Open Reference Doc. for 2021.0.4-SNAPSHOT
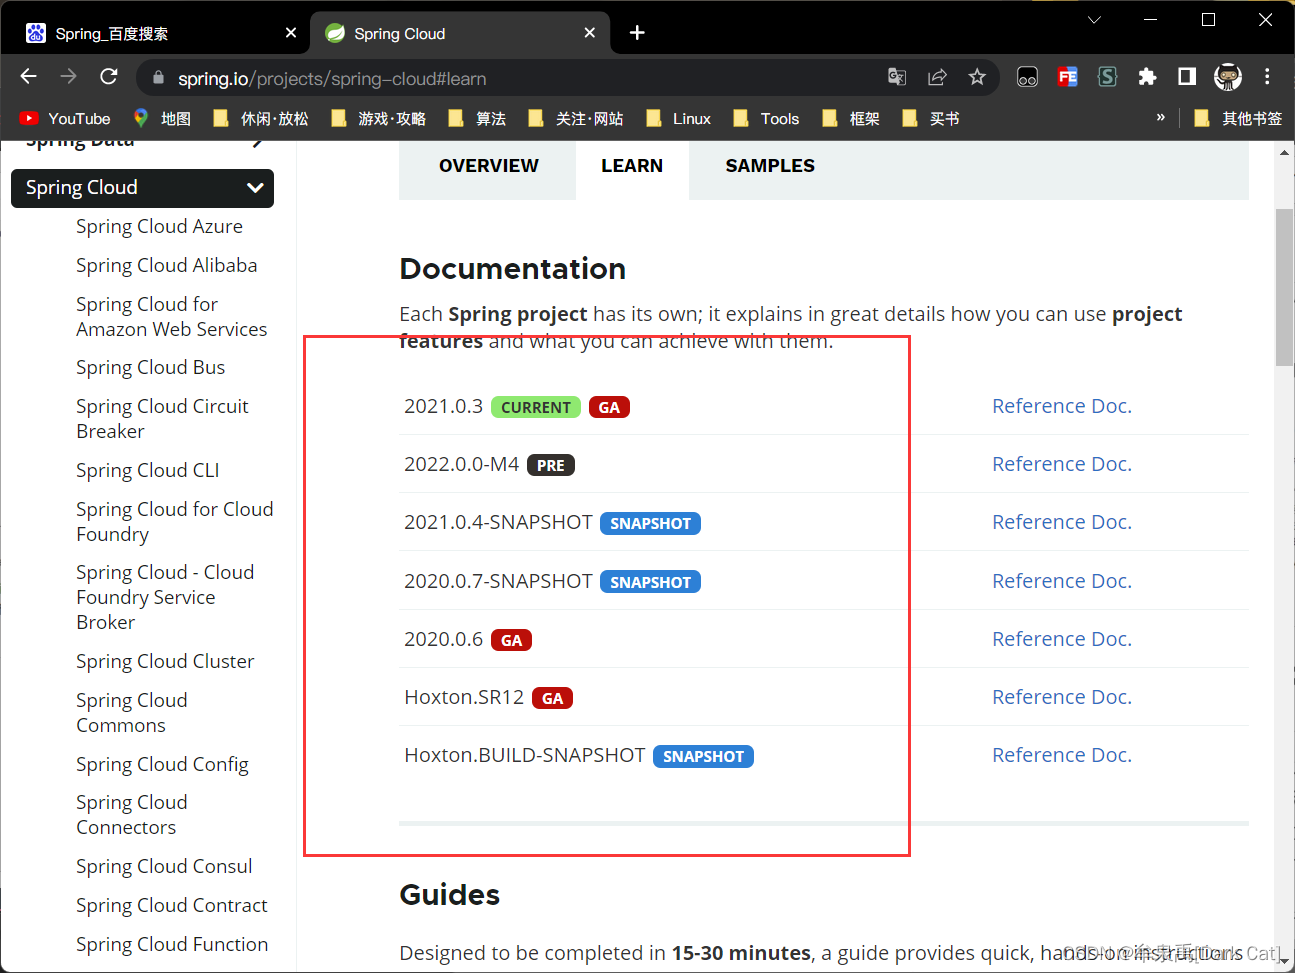The height and width of the screenshot is (973, 1295). (1062, 522)
